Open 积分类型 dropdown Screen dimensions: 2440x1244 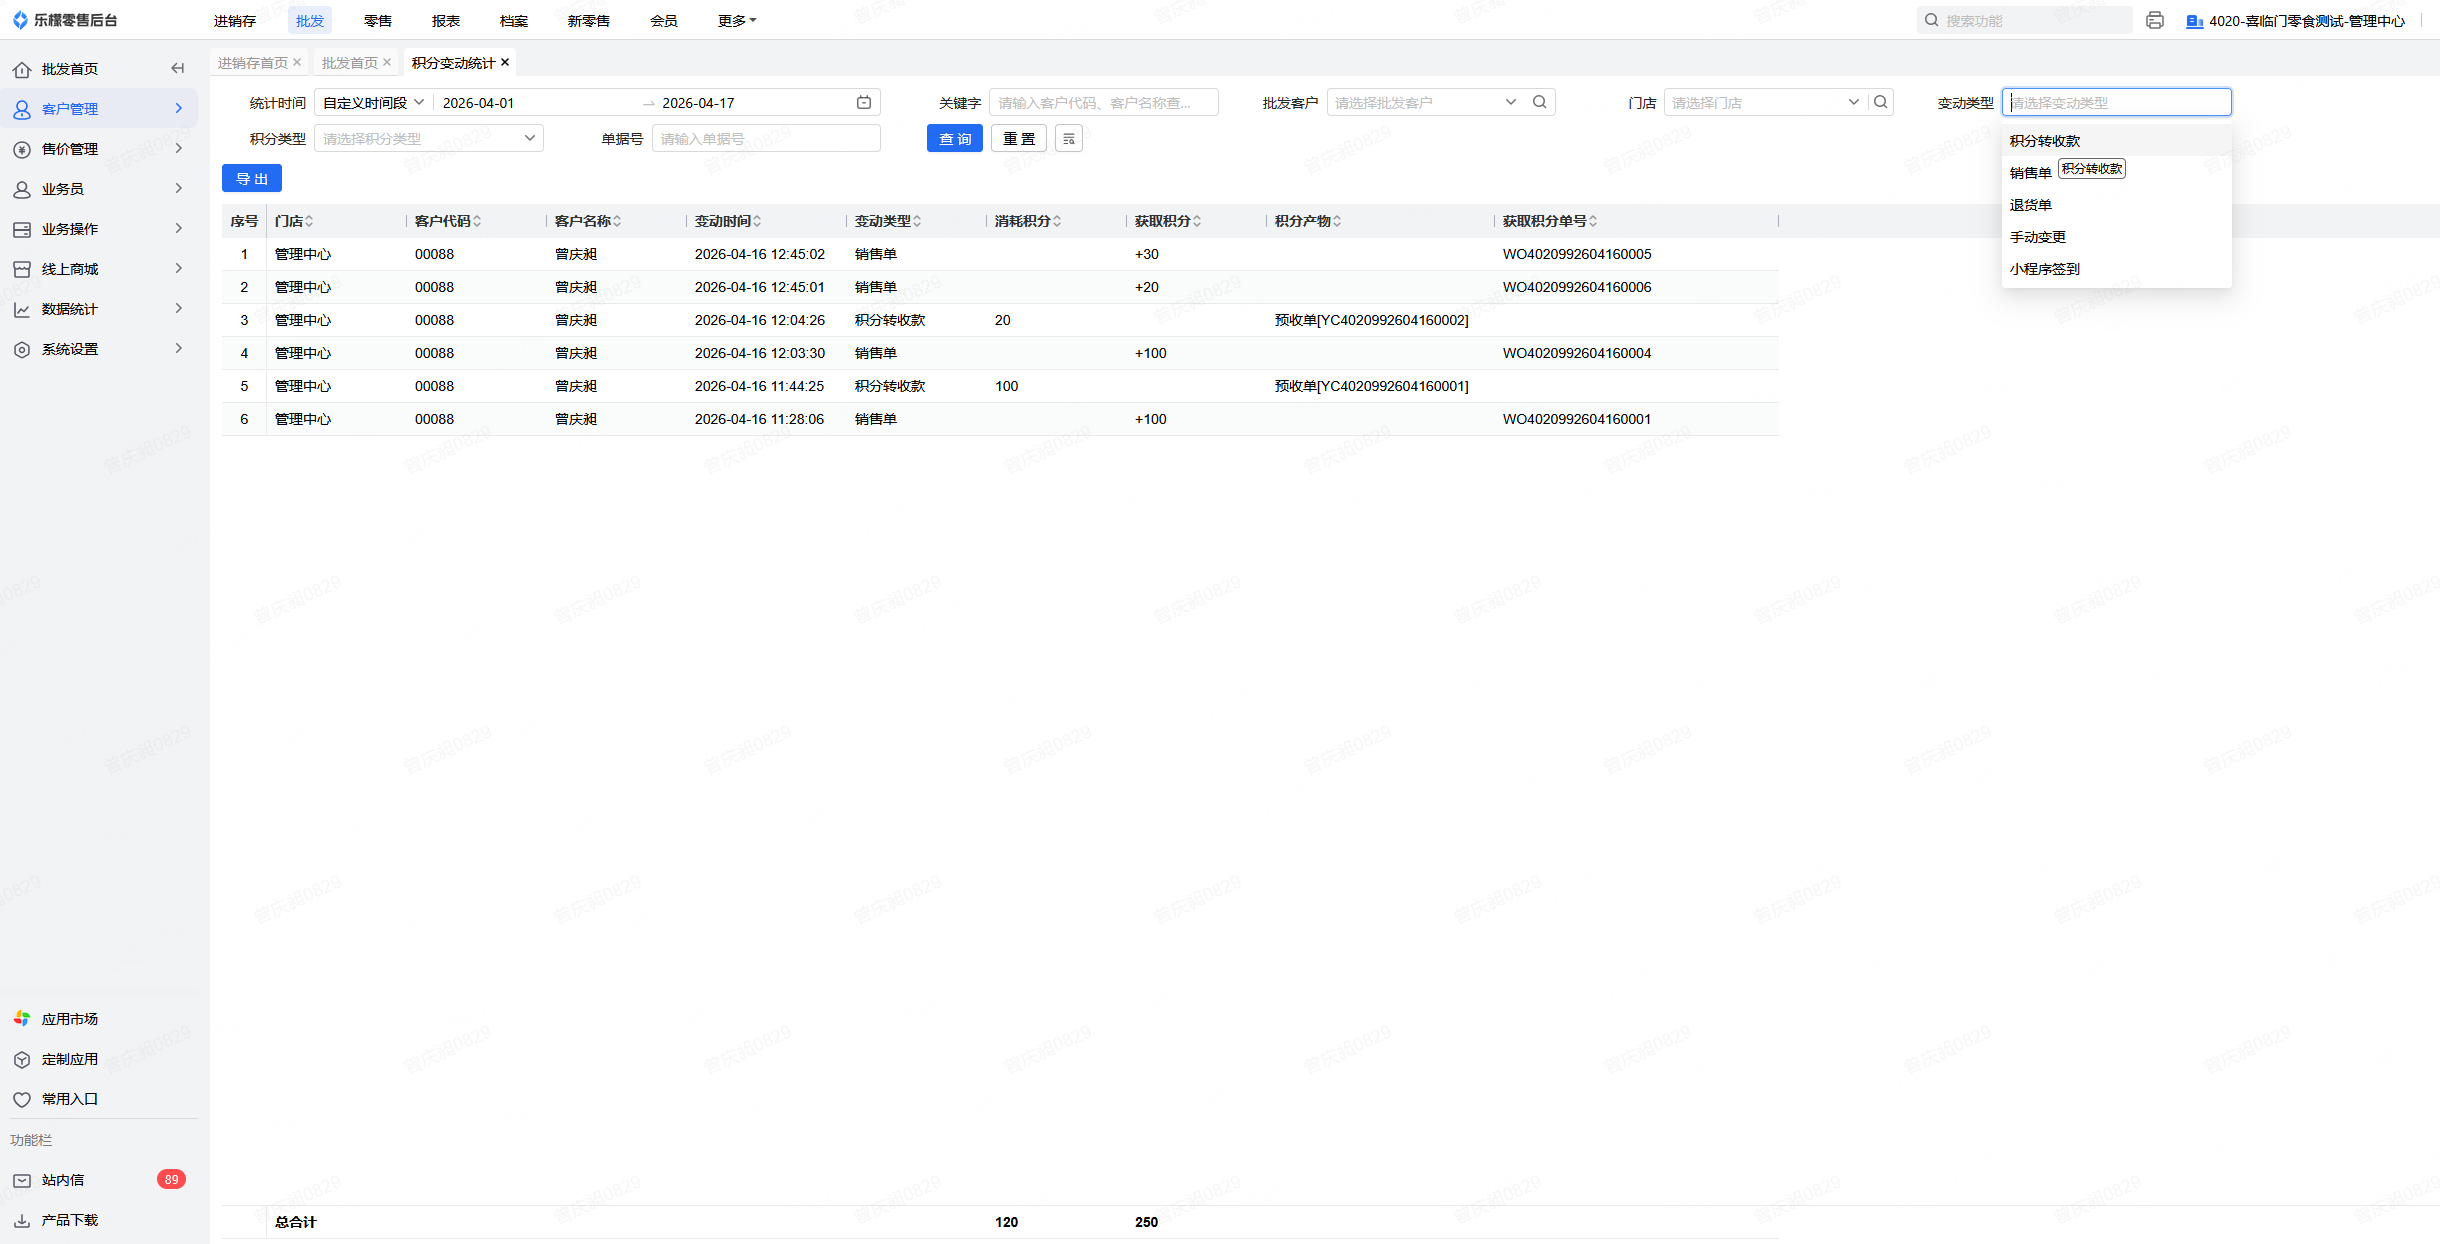(428, 139)
